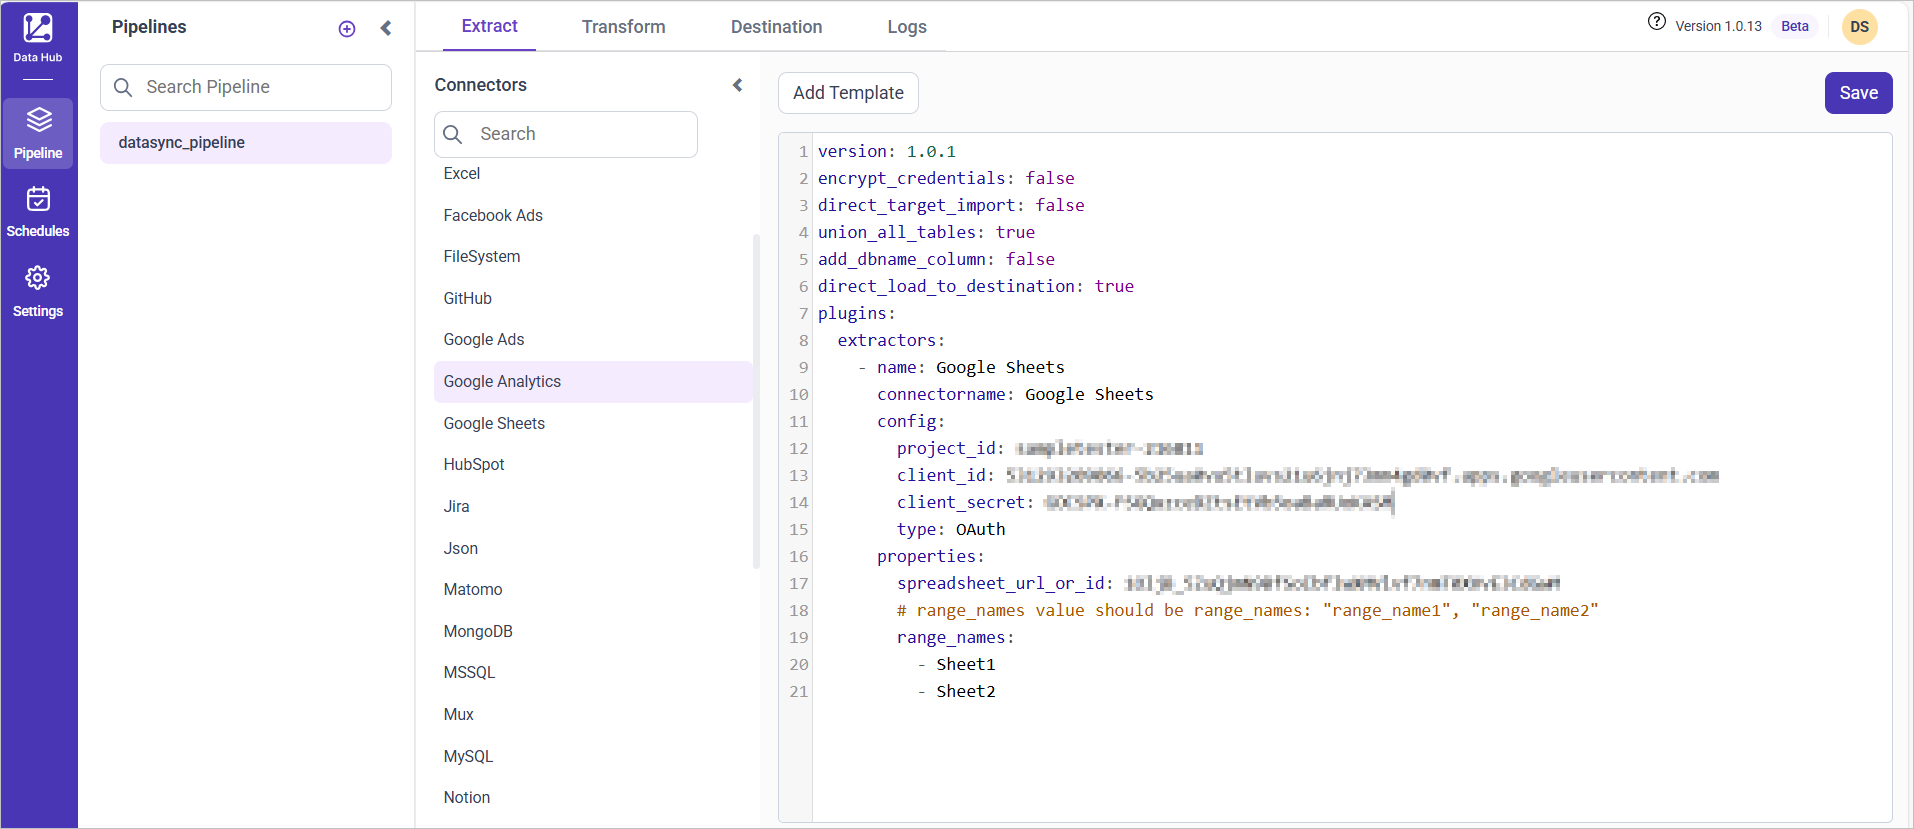The height and width of the screenshot is (829, 1914).
Task: Focus the Search Pipeline field
Action: (x=246, y=87)
